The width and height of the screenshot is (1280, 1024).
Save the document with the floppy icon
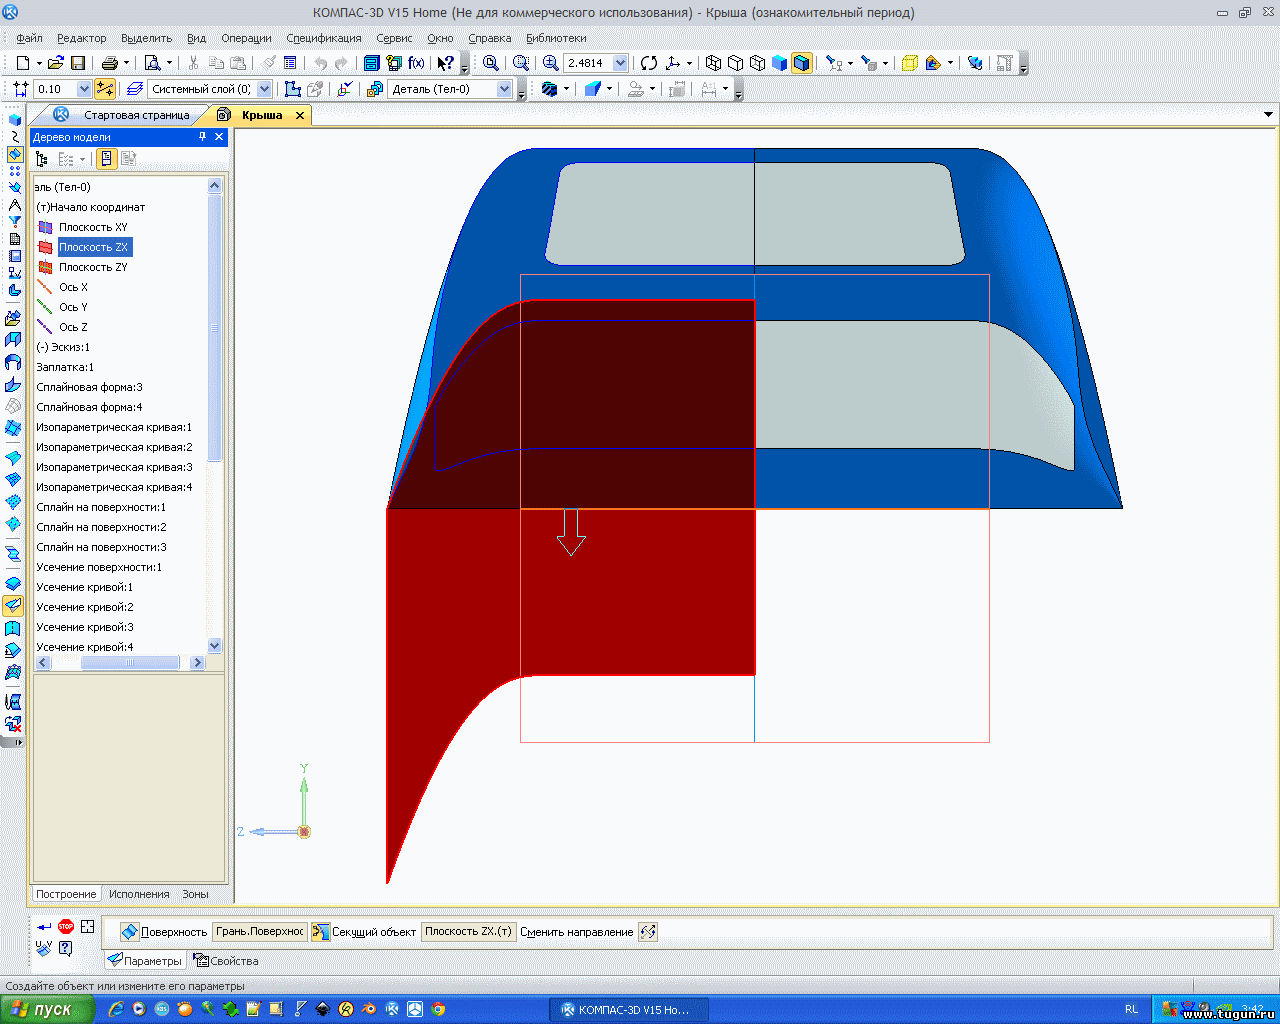pyautogui.click(x=78, y=63)
